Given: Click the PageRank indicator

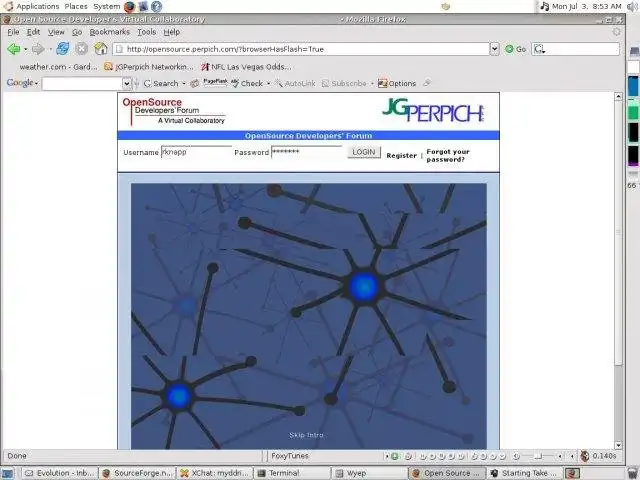Looking at the screenshot, I should [215, 82].
